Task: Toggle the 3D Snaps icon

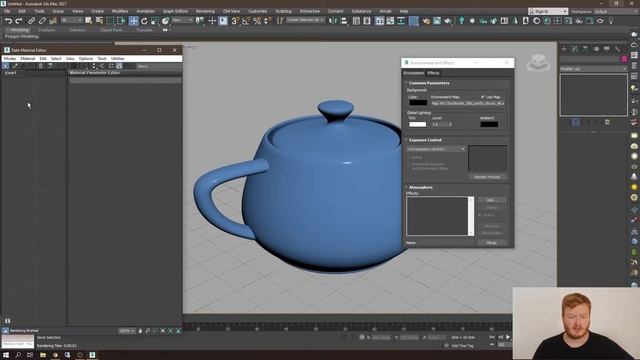Action: [x=235, y=21]
